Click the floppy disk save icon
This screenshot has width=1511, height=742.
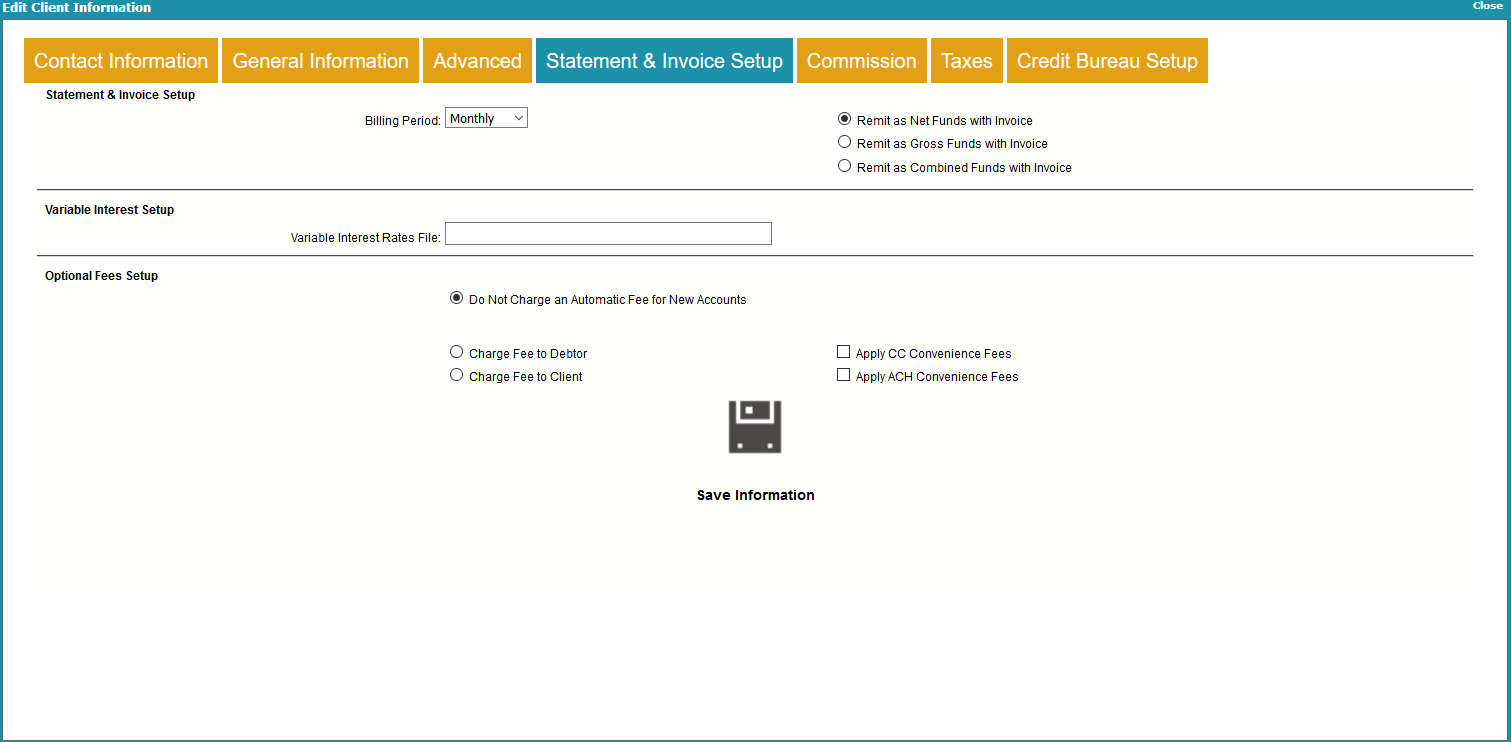click(x=755, y=427)
